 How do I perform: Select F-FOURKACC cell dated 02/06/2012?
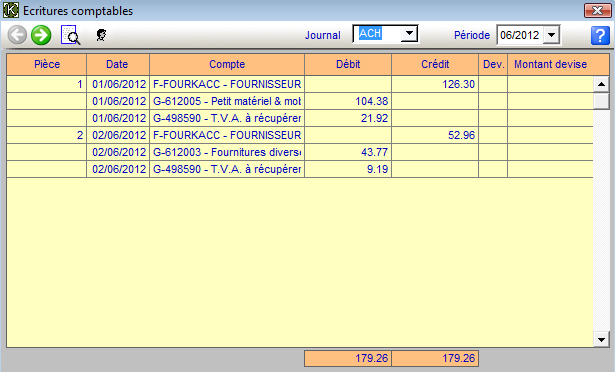point(227,135)
